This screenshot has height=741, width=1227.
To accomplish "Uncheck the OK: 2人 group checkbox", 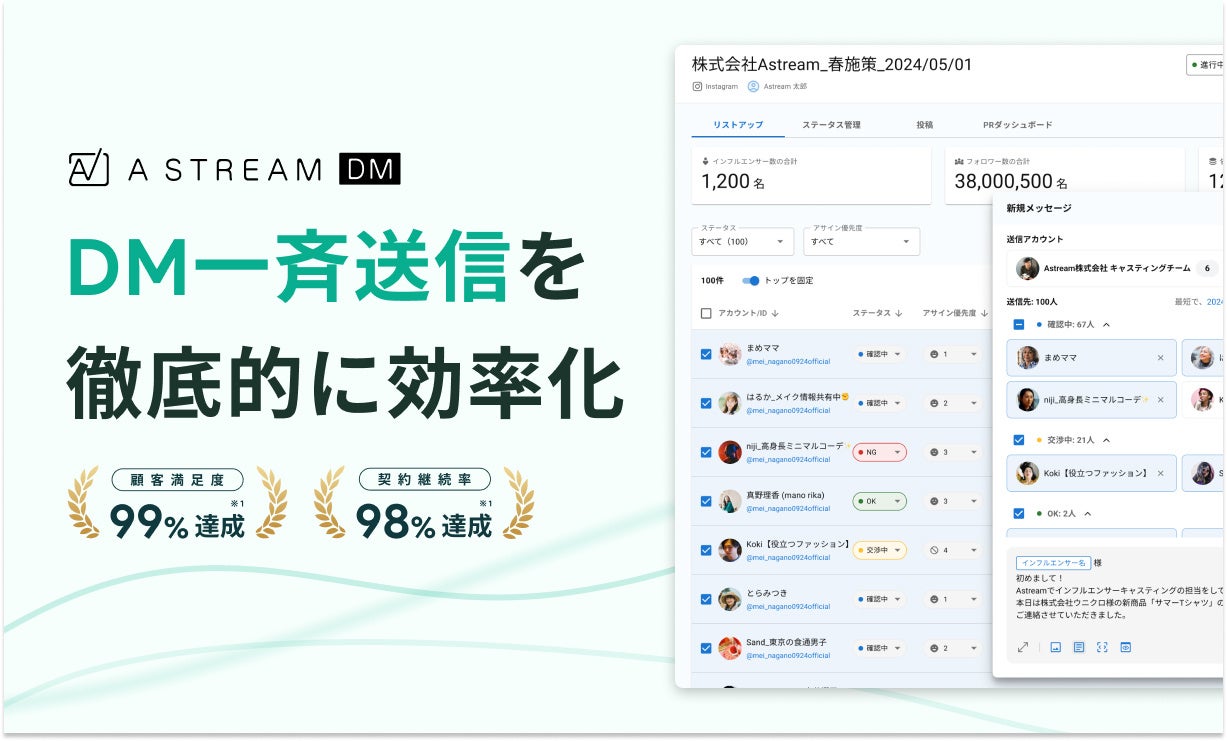I will (x=1019, y=514).
